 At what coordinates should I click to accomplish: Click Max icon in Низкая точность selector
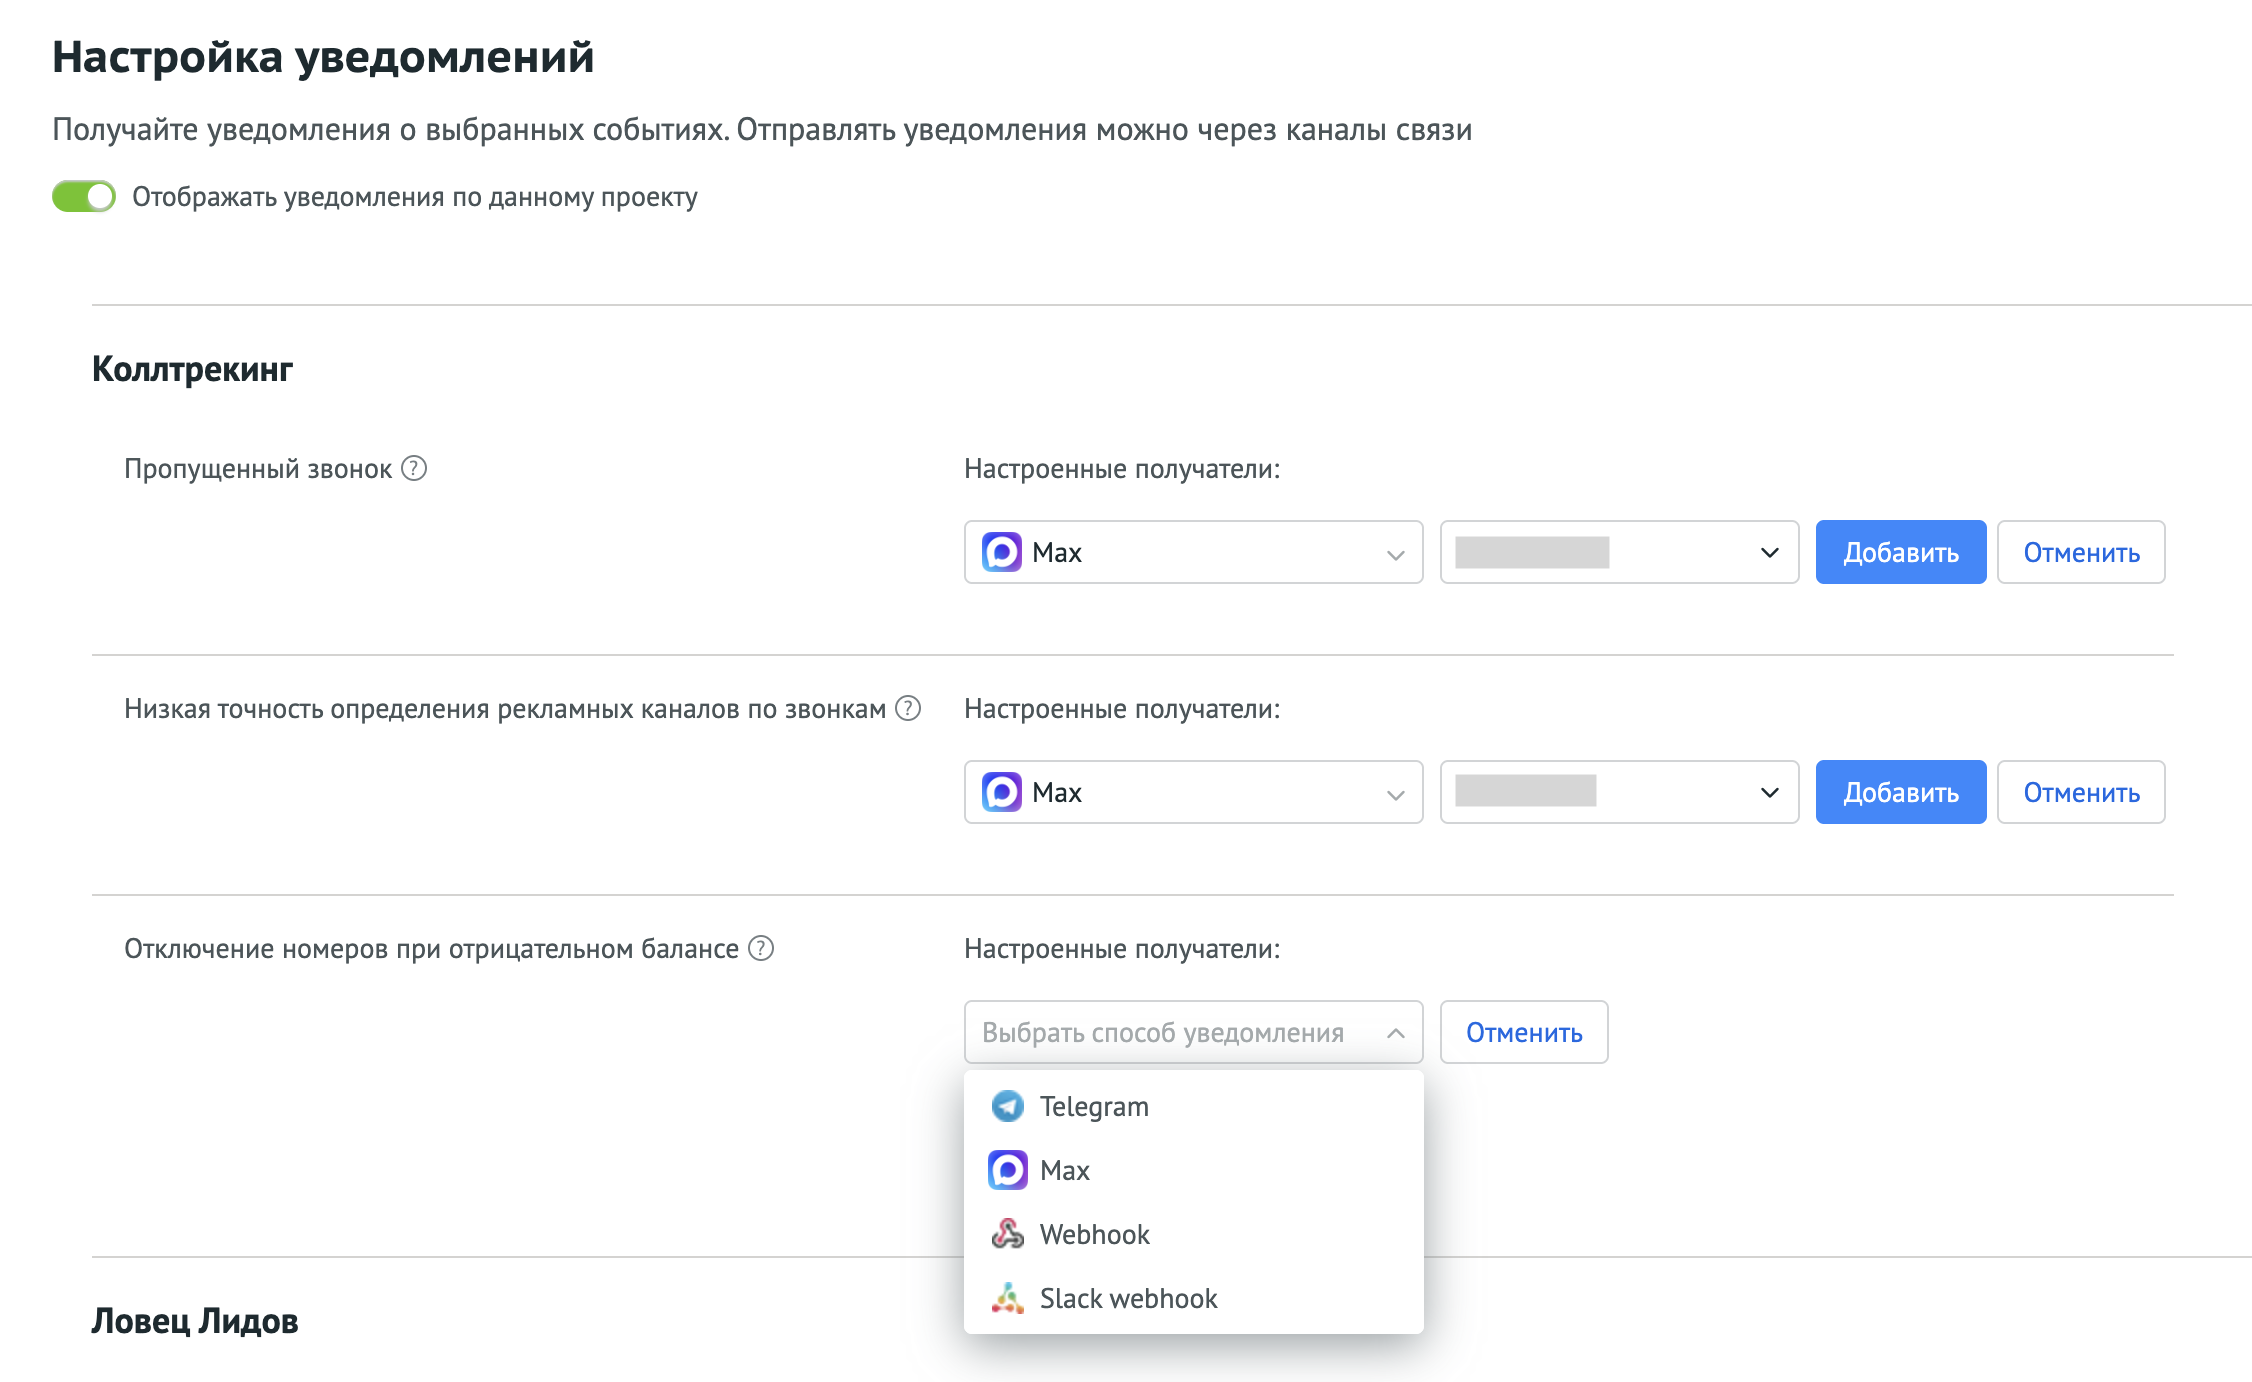[1001, 792]
